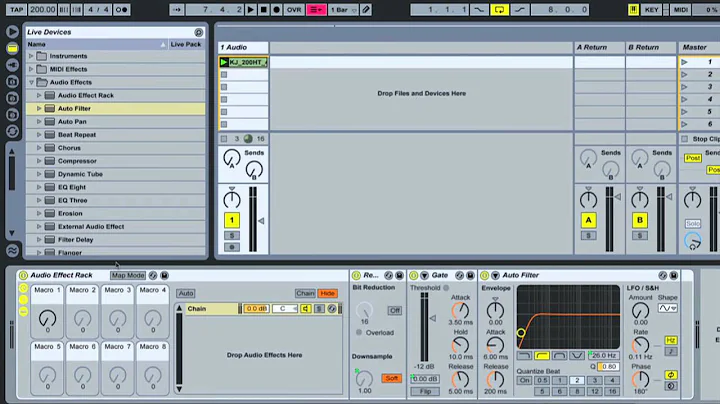Click the Punch-Out switch after Loop
The image size is (720, 404).
(x=519, y=10)
